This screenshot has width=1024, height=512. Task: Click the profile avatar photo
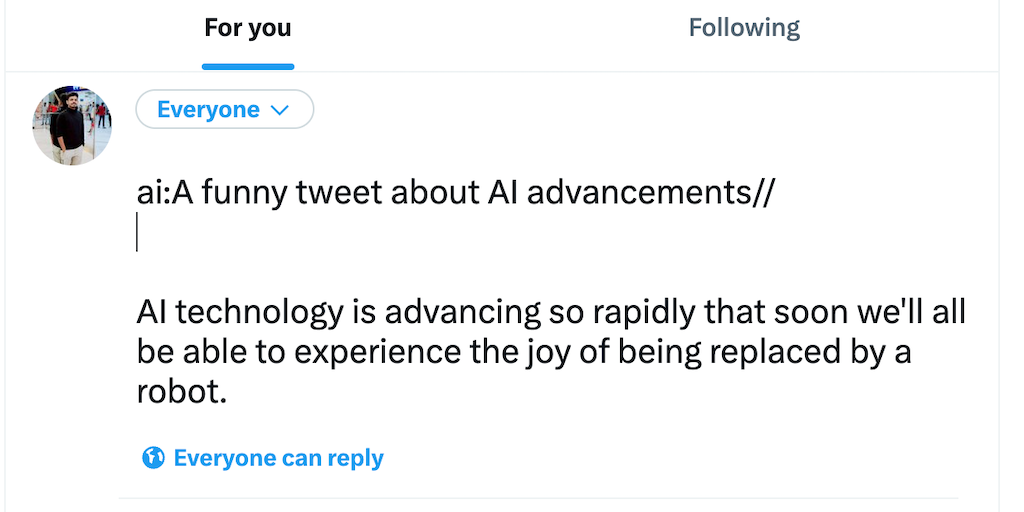tap(72, 125)
